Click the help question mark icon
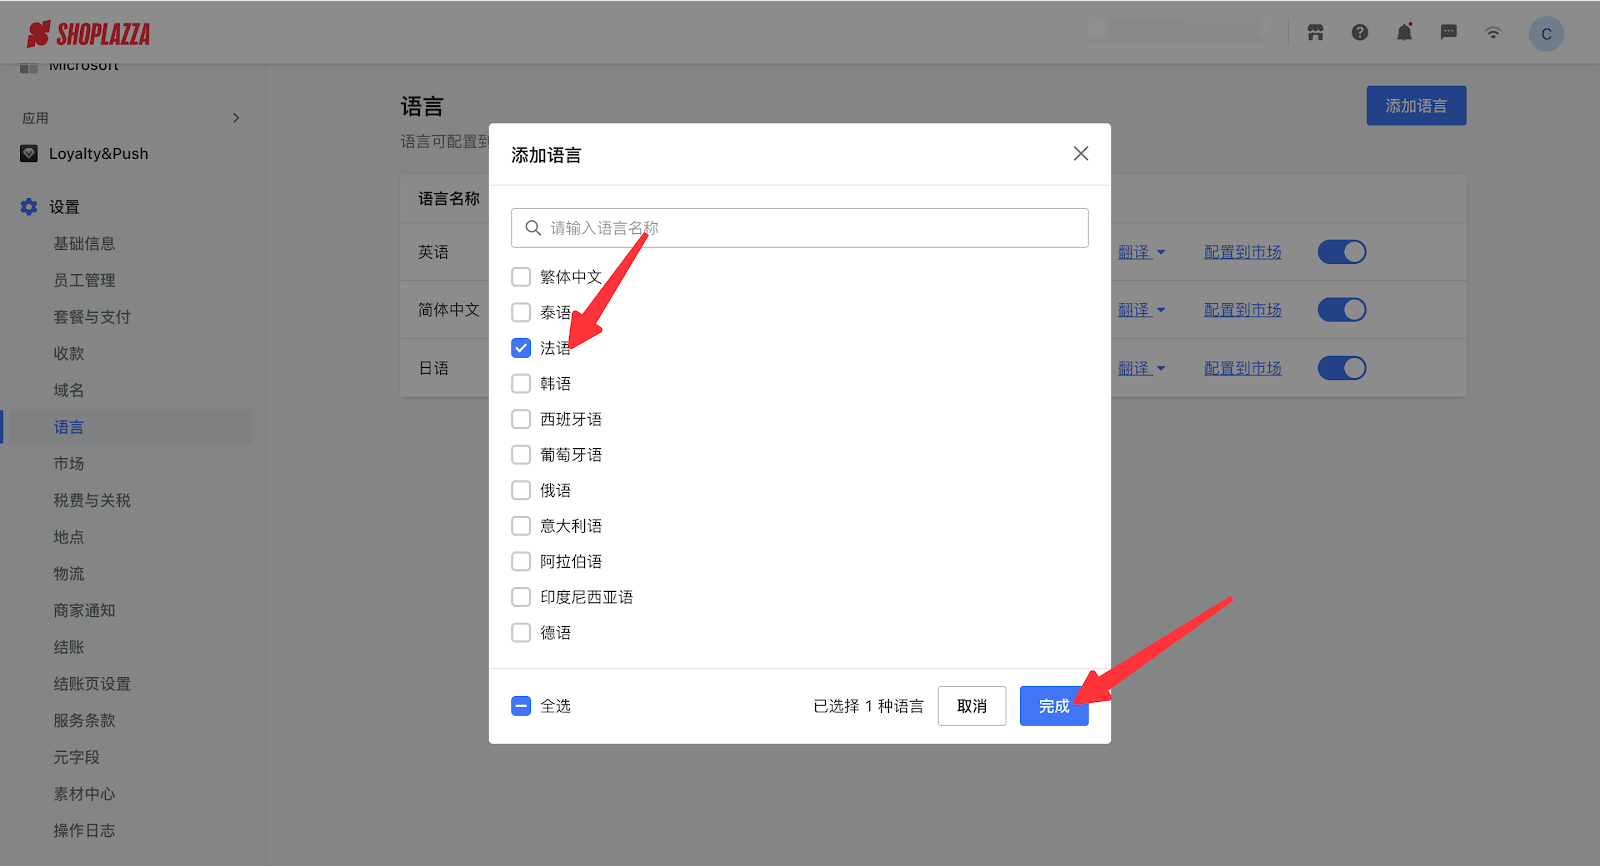 [x=1360, y=33]
